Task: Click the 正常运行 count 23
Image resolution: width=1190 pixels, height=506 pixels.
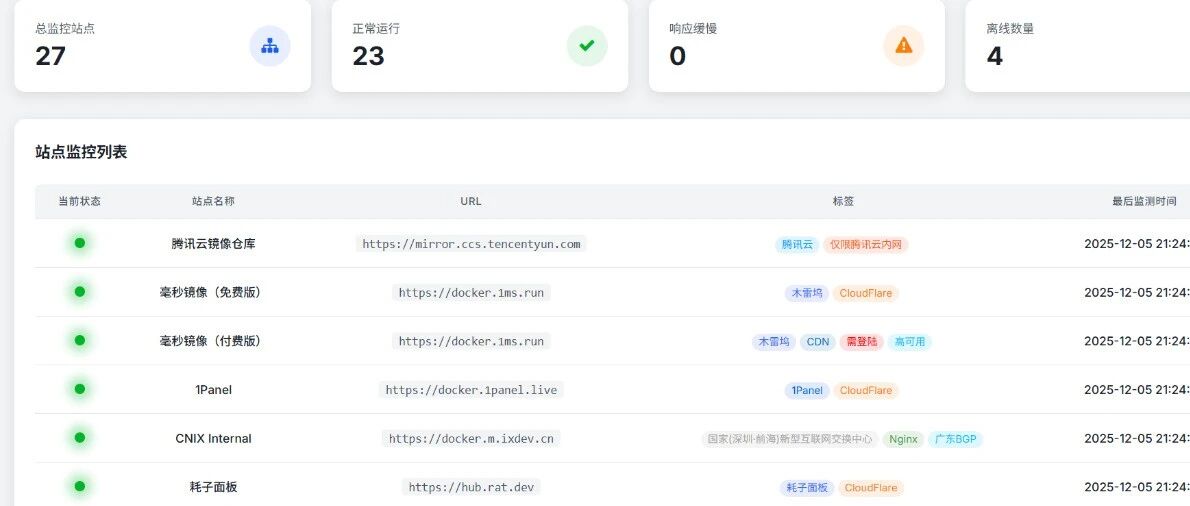Action: click(368, 55)
